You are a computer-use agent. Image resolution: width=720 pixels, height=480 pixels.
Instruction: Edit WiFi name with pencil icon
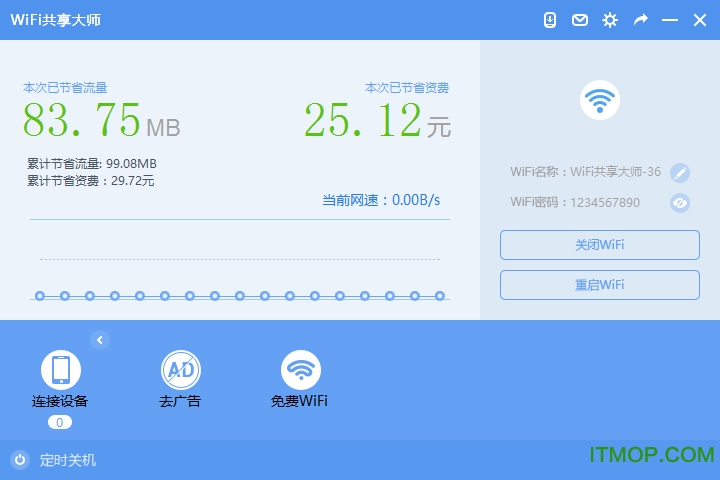pyautogui.click(x=680, y=173)
